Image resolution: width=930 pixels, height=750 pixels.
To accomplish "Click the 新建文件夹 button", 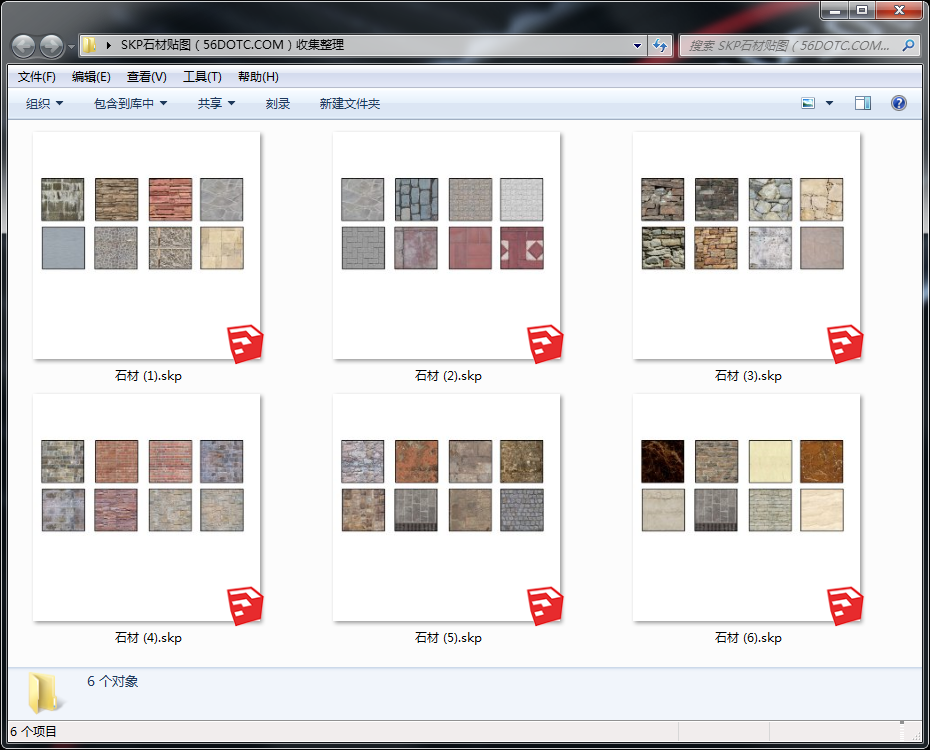I will click(349, 103).
